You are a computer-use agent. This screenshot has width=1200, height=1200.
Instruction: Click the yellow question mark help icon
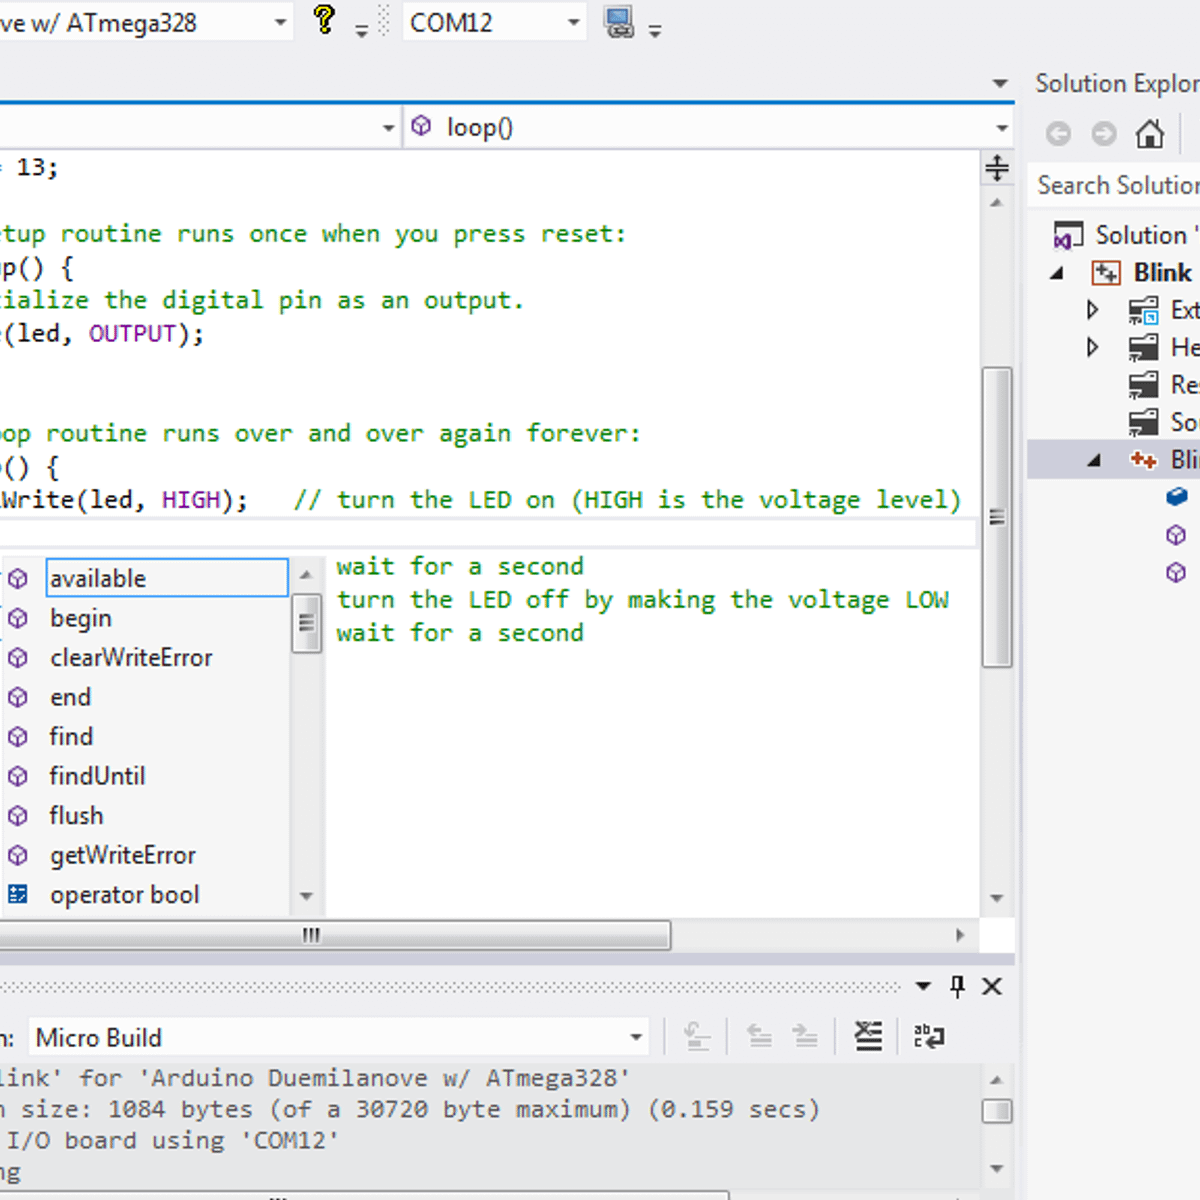click(324, 20)
